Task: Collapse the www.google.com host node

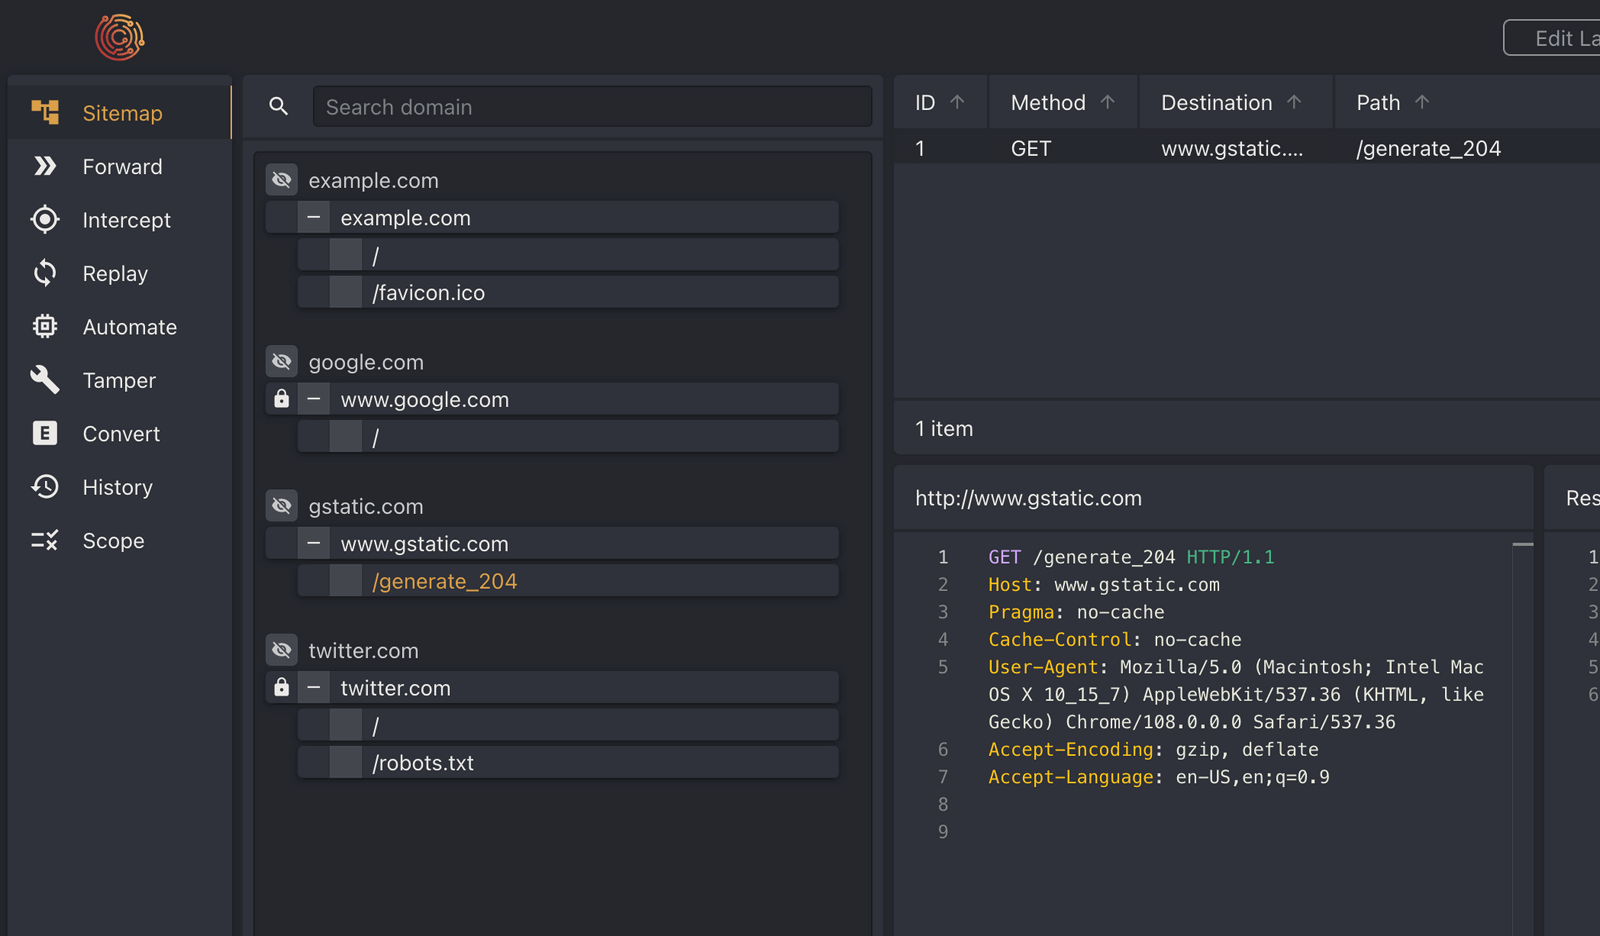Action: pos(314,399)
